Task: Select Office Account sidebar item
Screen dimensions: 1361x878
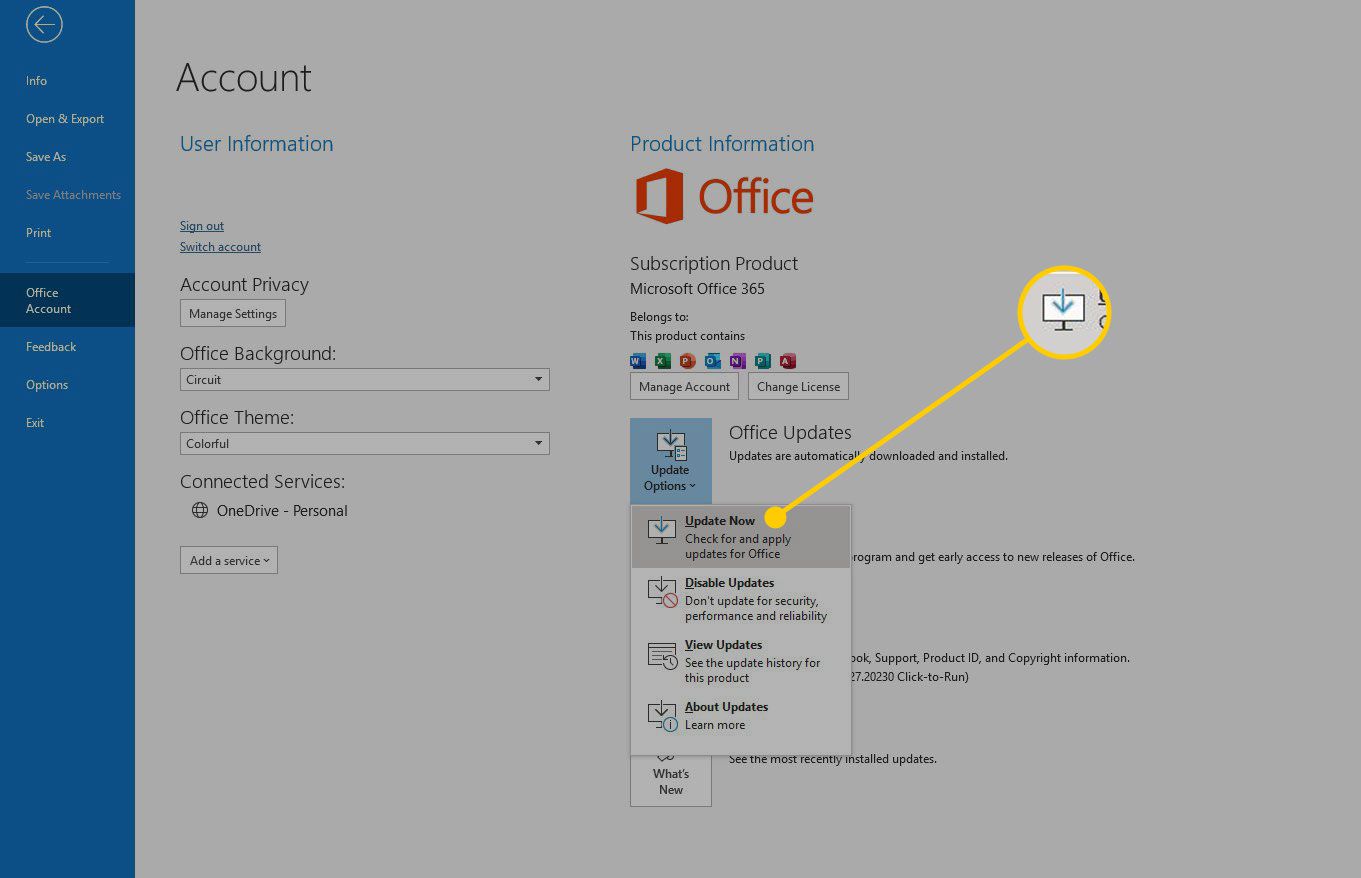Action: click(x=67, y=300)
